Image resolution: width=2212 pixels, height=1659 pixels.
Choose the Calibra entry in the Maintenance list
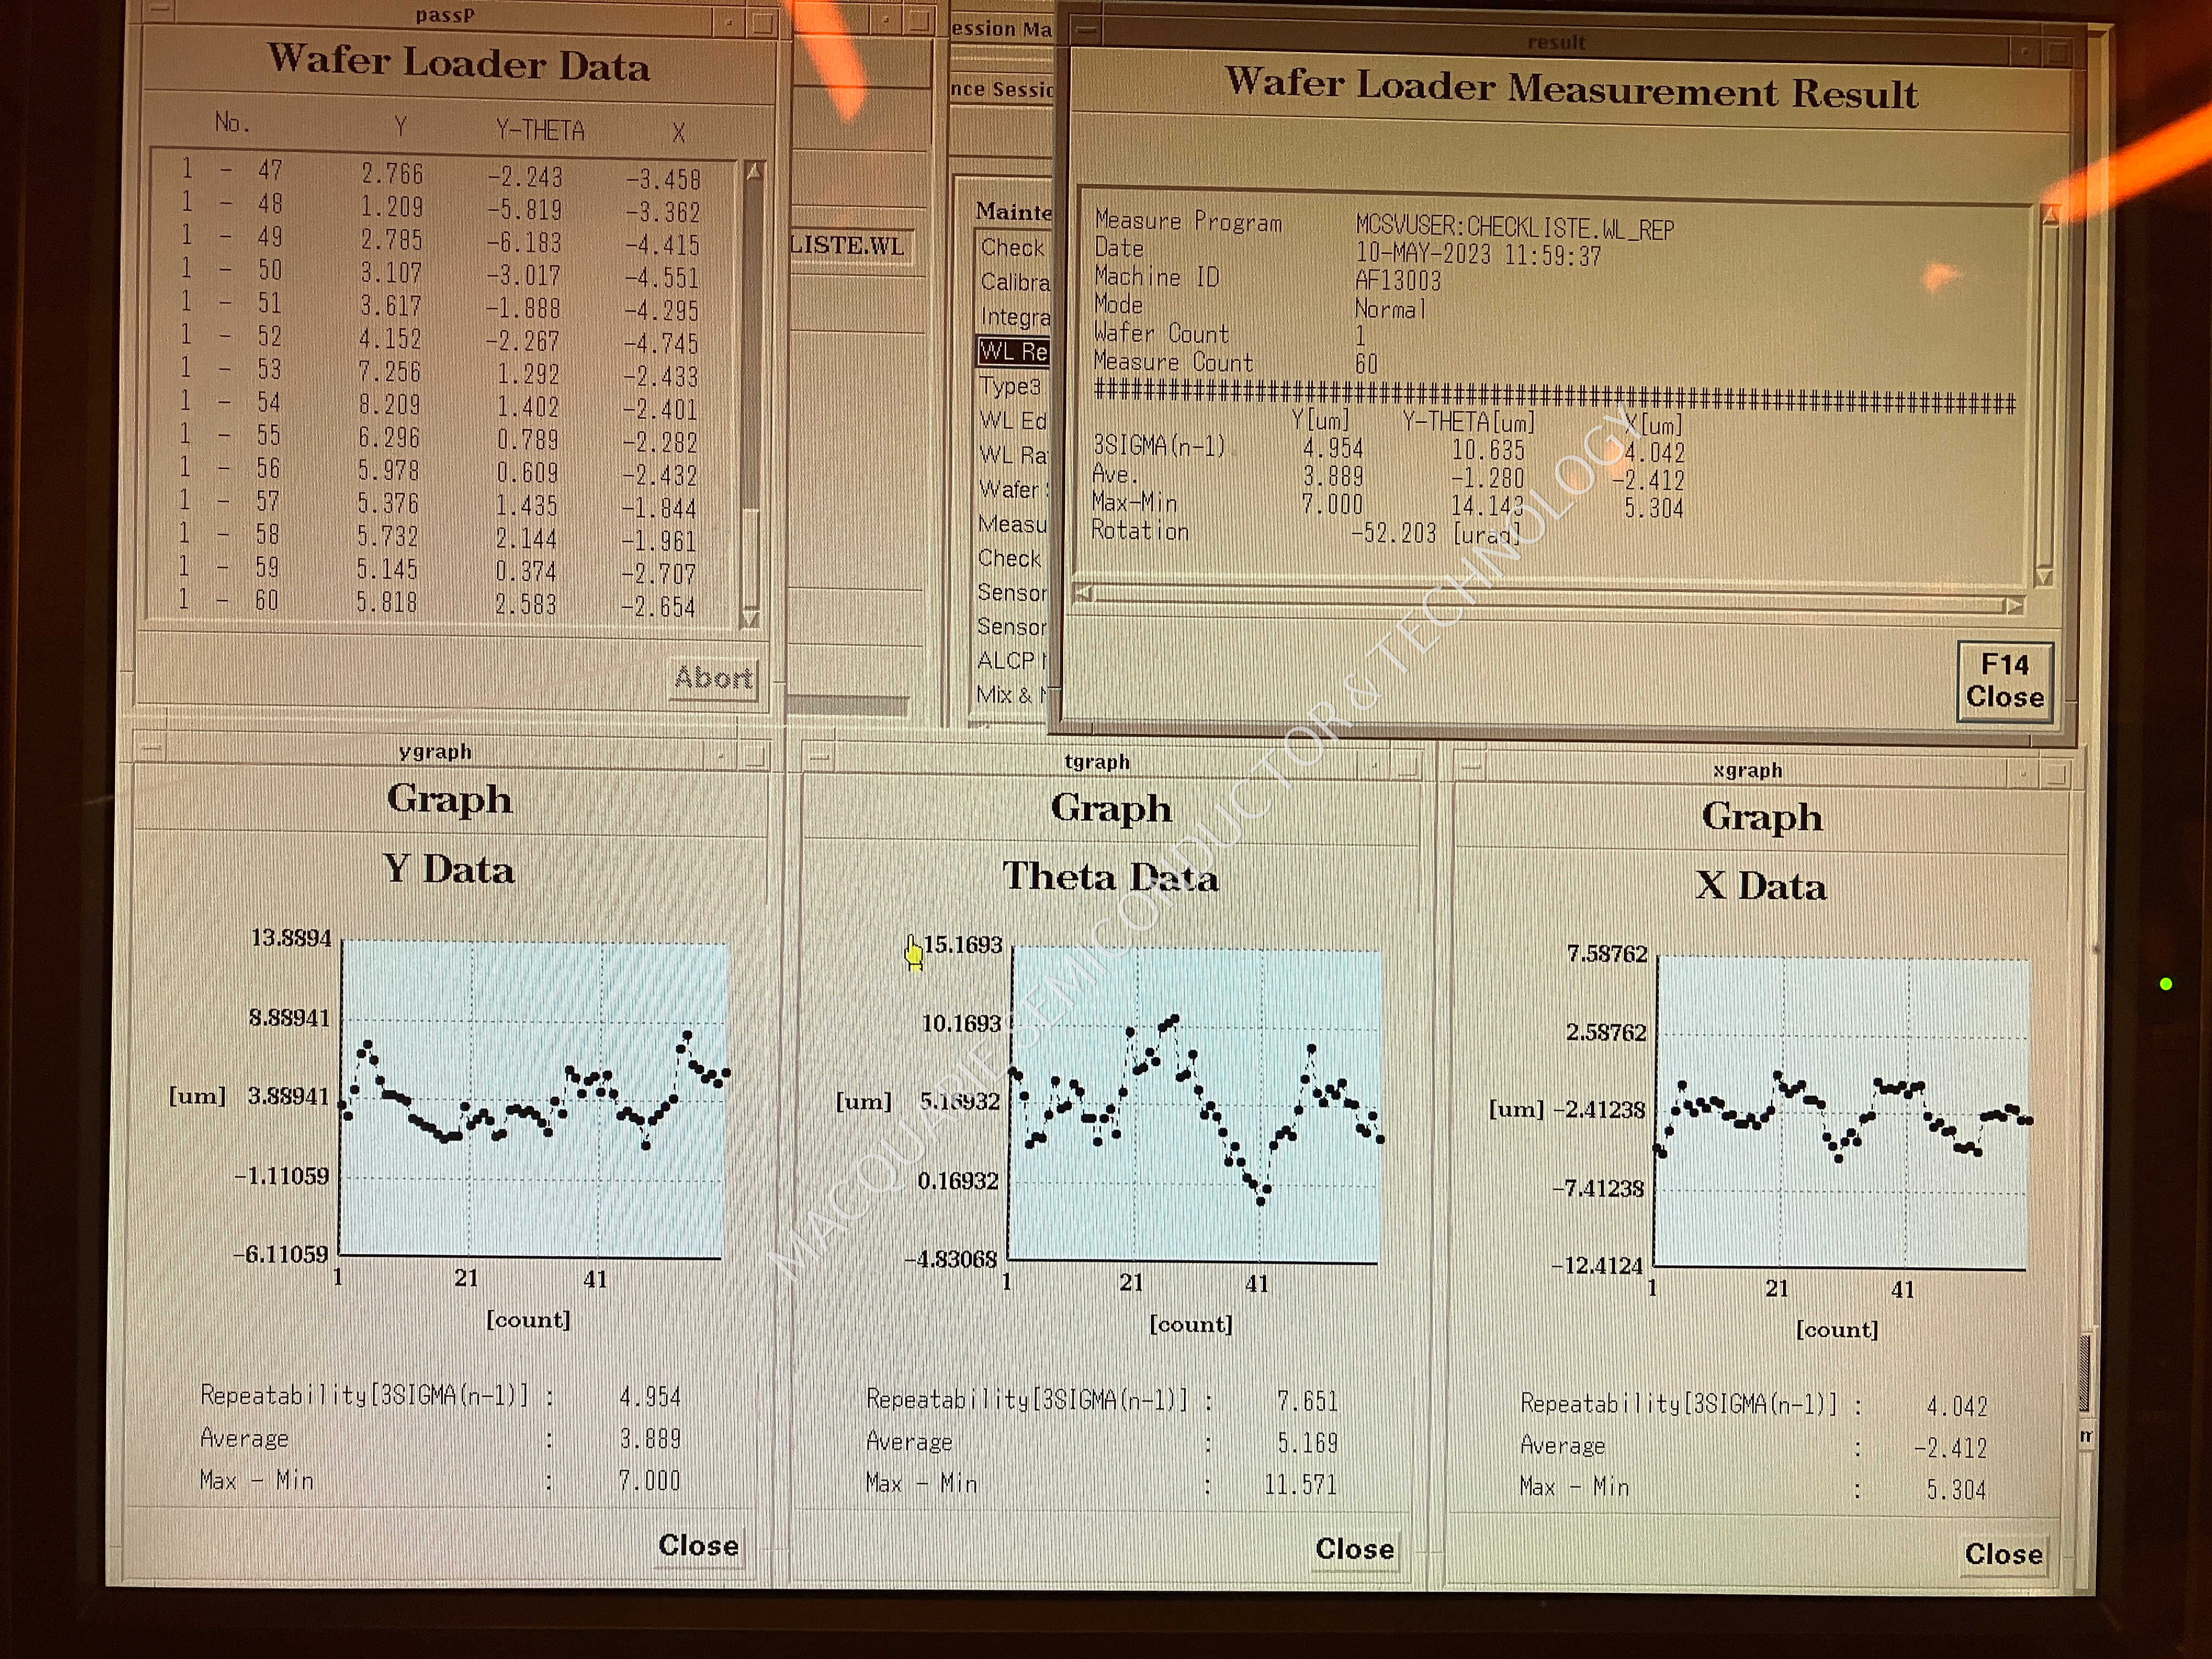pos(1014,282)
